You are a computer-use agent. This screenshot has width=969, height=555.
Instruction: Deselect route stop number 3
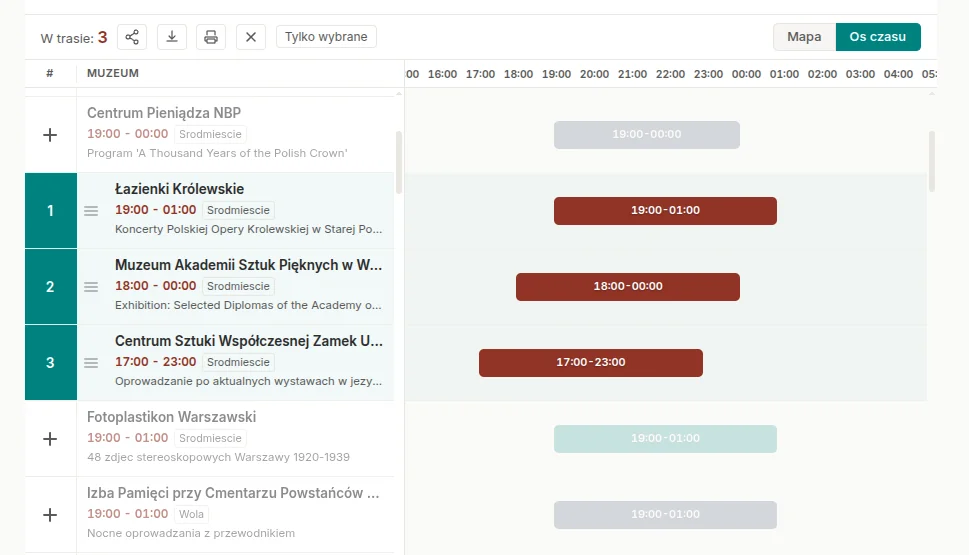[x=50, y=363]
